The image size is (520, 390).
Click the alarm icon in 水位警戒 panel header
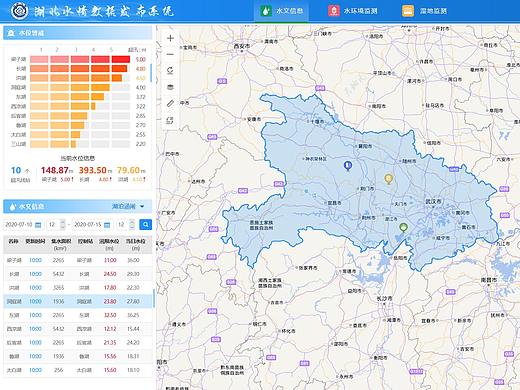pyautogui.click(x=11, y=33)
